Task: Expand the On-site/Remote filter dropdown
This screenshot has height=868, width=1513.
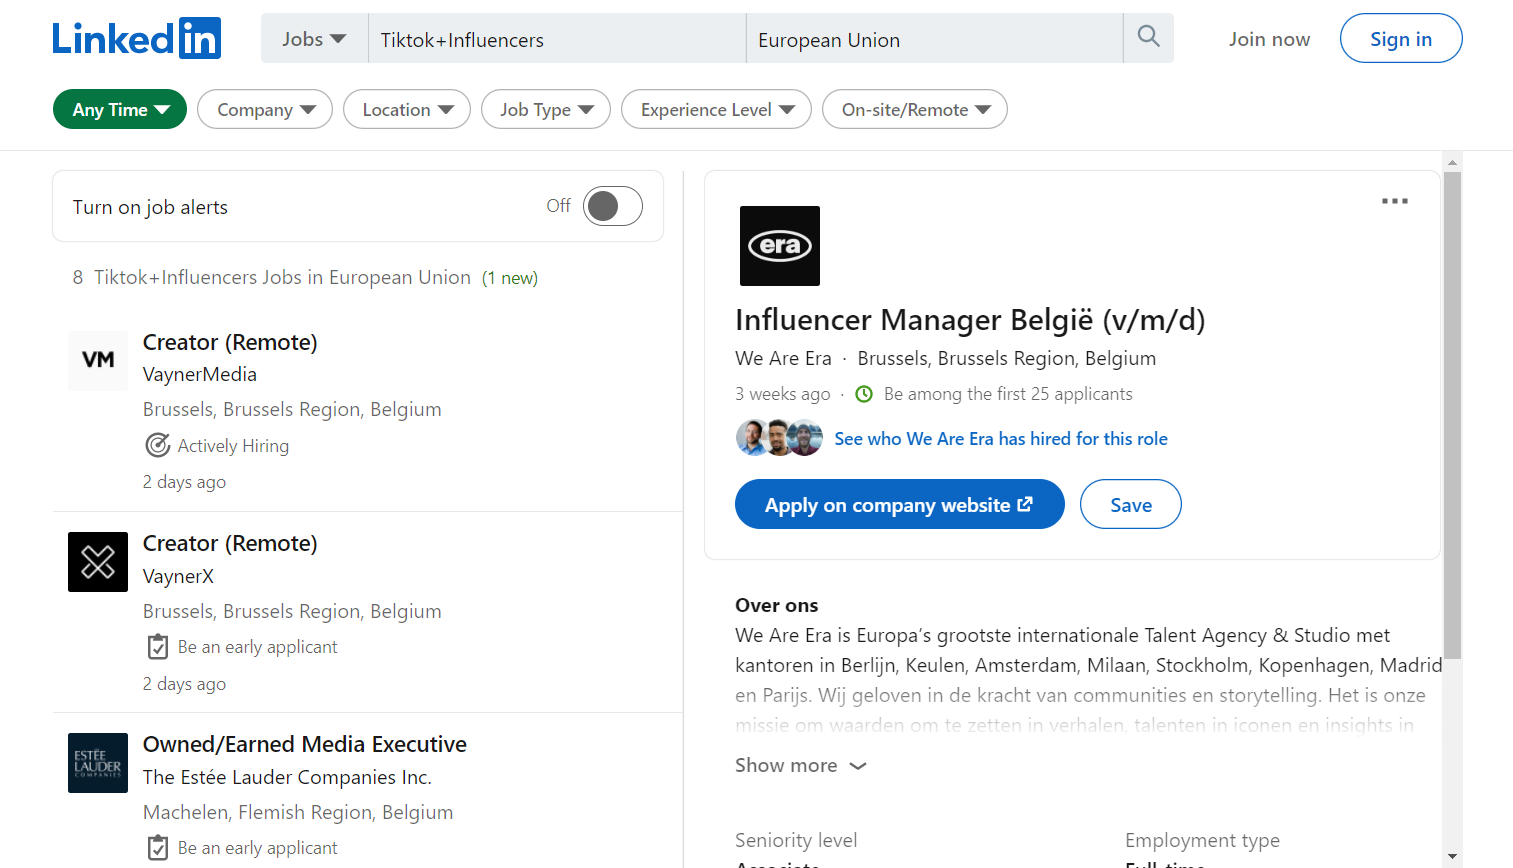Action: (915, 109)
